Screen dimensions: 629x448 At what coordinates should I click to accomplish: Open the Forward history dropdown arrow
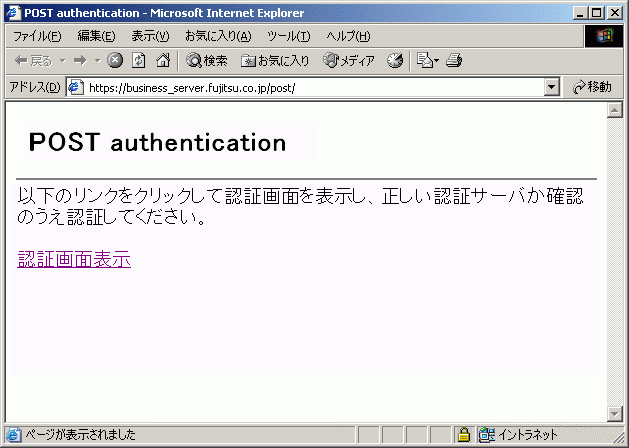(97, 61)
